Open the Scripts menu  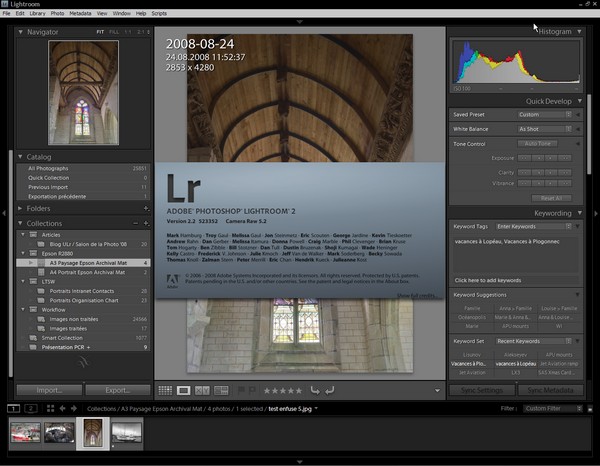tap(159, 13)
